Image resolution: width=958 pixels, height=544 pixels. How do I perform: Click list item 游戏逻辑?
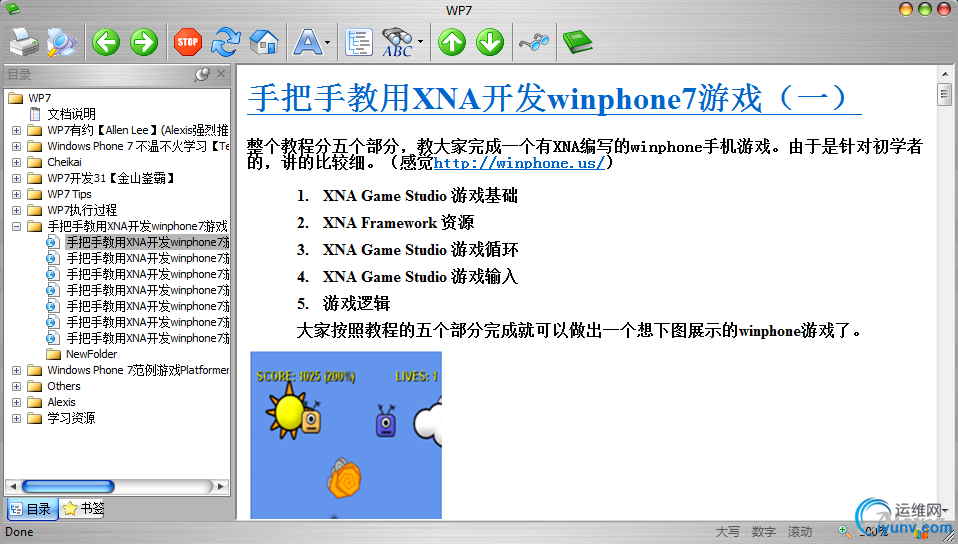(356, 303)
